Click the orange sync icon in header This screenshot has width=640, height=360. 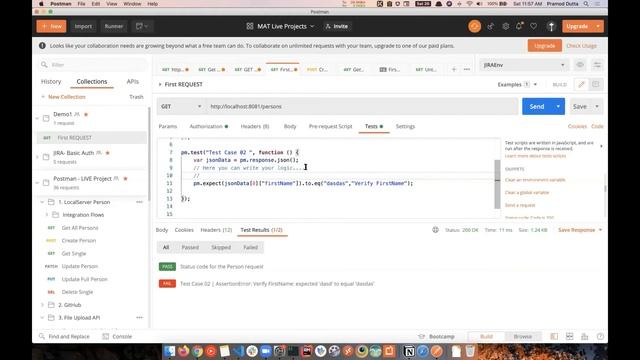pos(474,27)
